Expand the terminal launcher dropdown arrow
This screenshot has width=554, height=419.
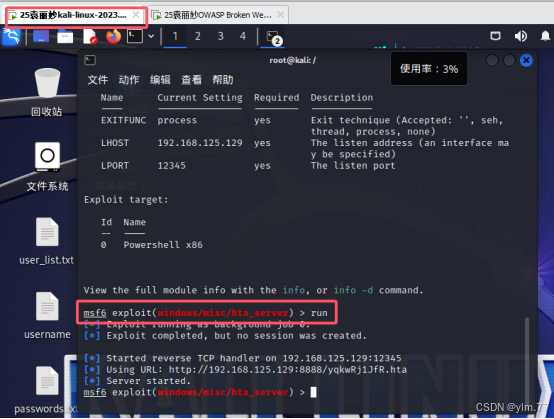151,36
